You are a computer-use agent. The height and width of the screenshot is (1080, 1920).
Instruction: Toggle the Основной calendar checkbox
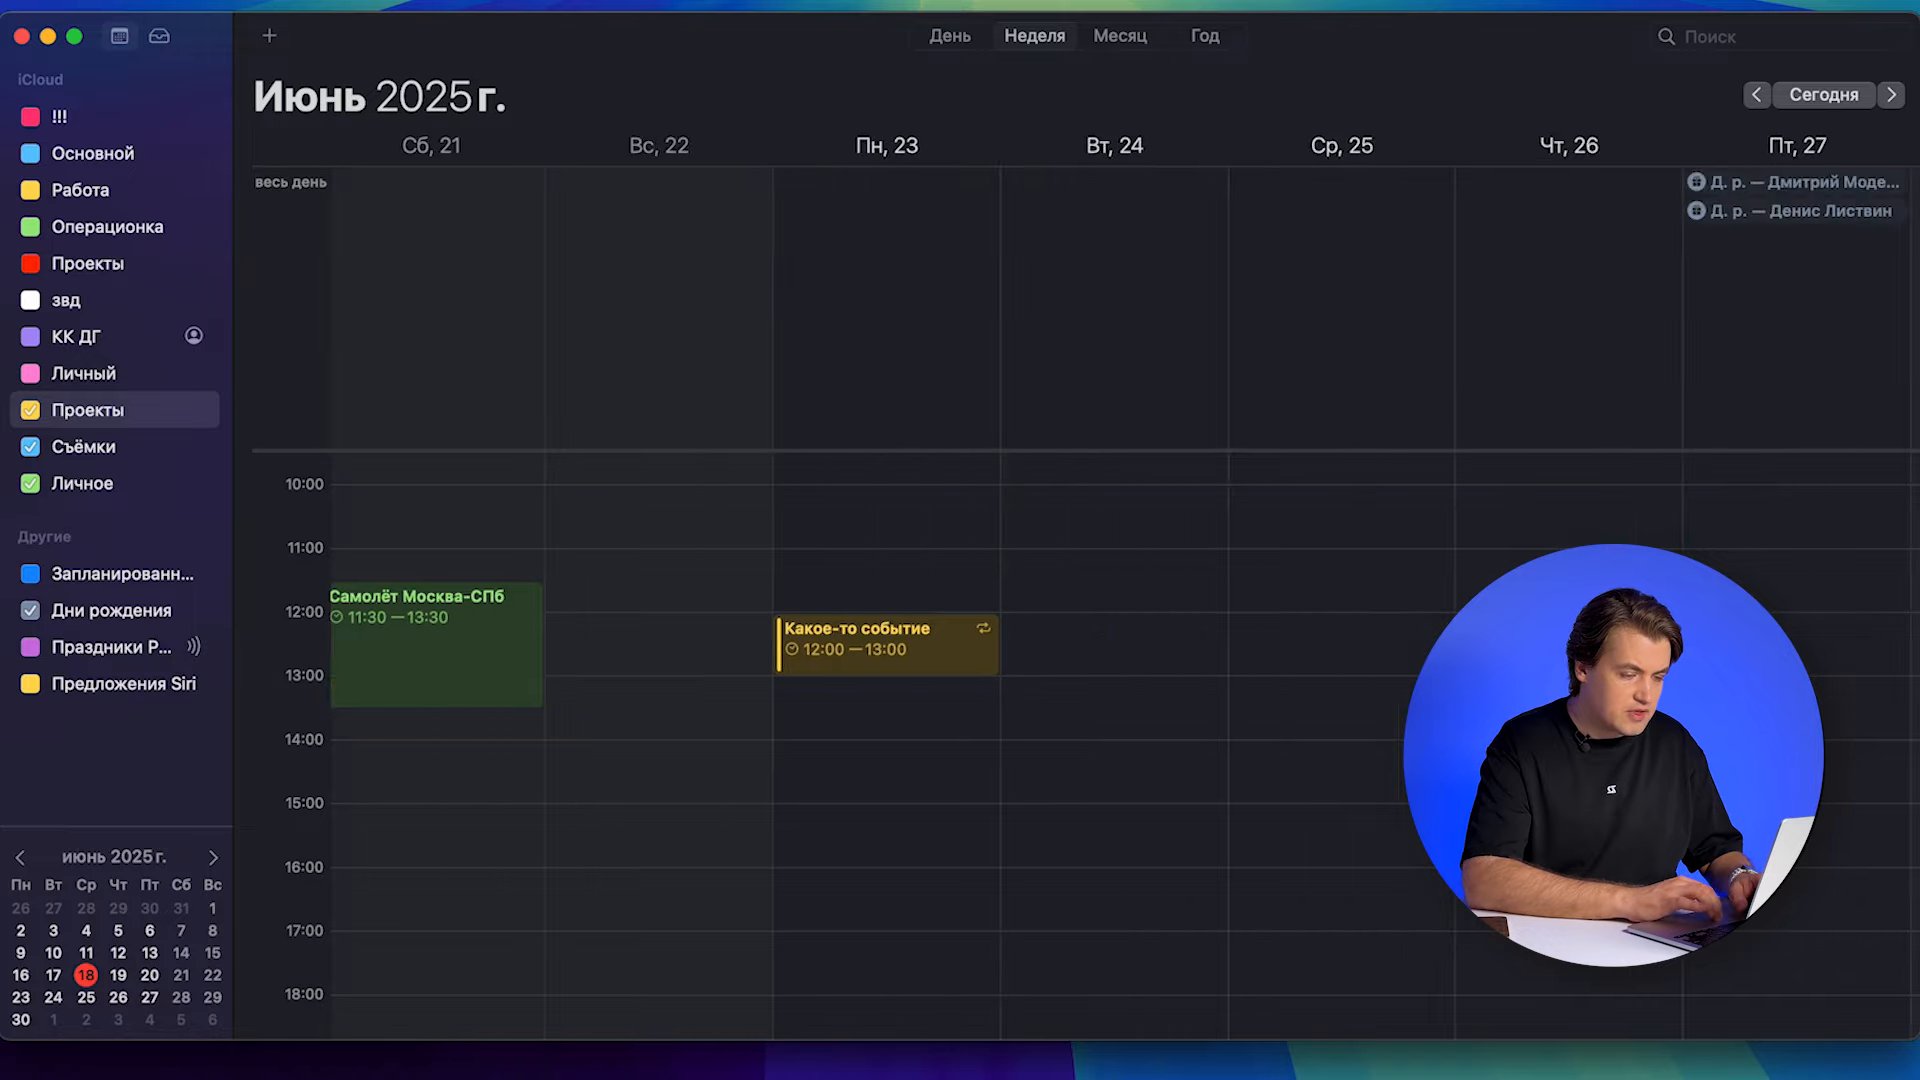click(31, 153)
